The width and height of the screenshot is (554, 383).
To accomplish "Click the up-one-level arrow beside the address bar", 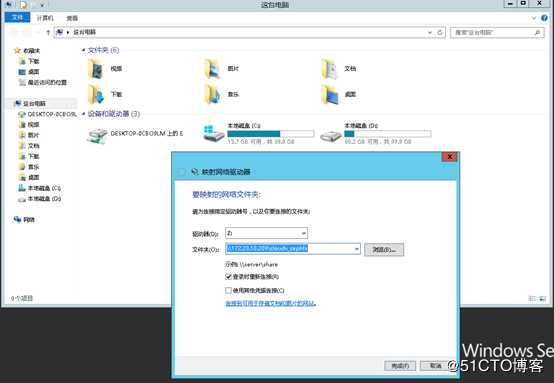I will click(48, 33).
